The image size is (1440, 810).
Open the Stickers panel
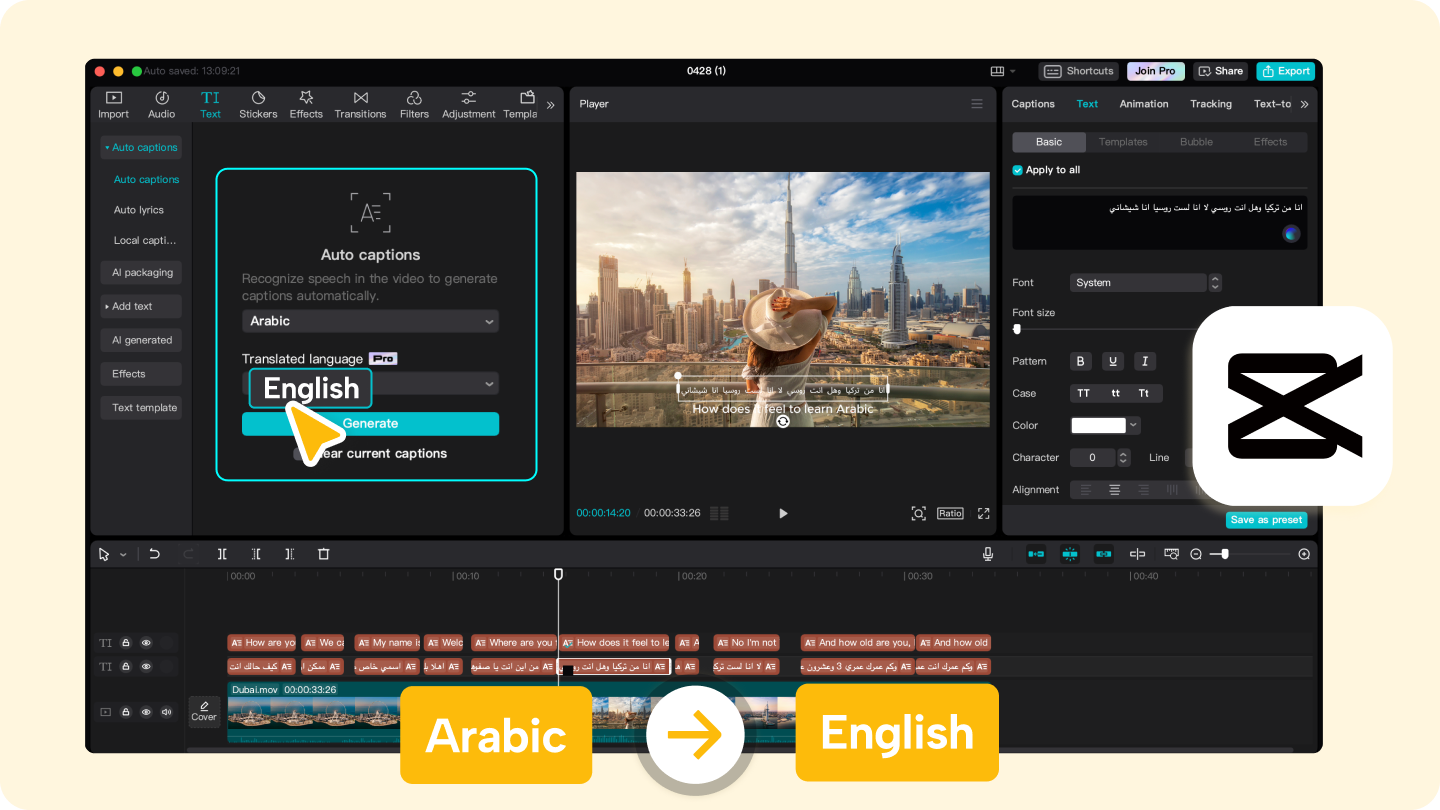point(258,104)
